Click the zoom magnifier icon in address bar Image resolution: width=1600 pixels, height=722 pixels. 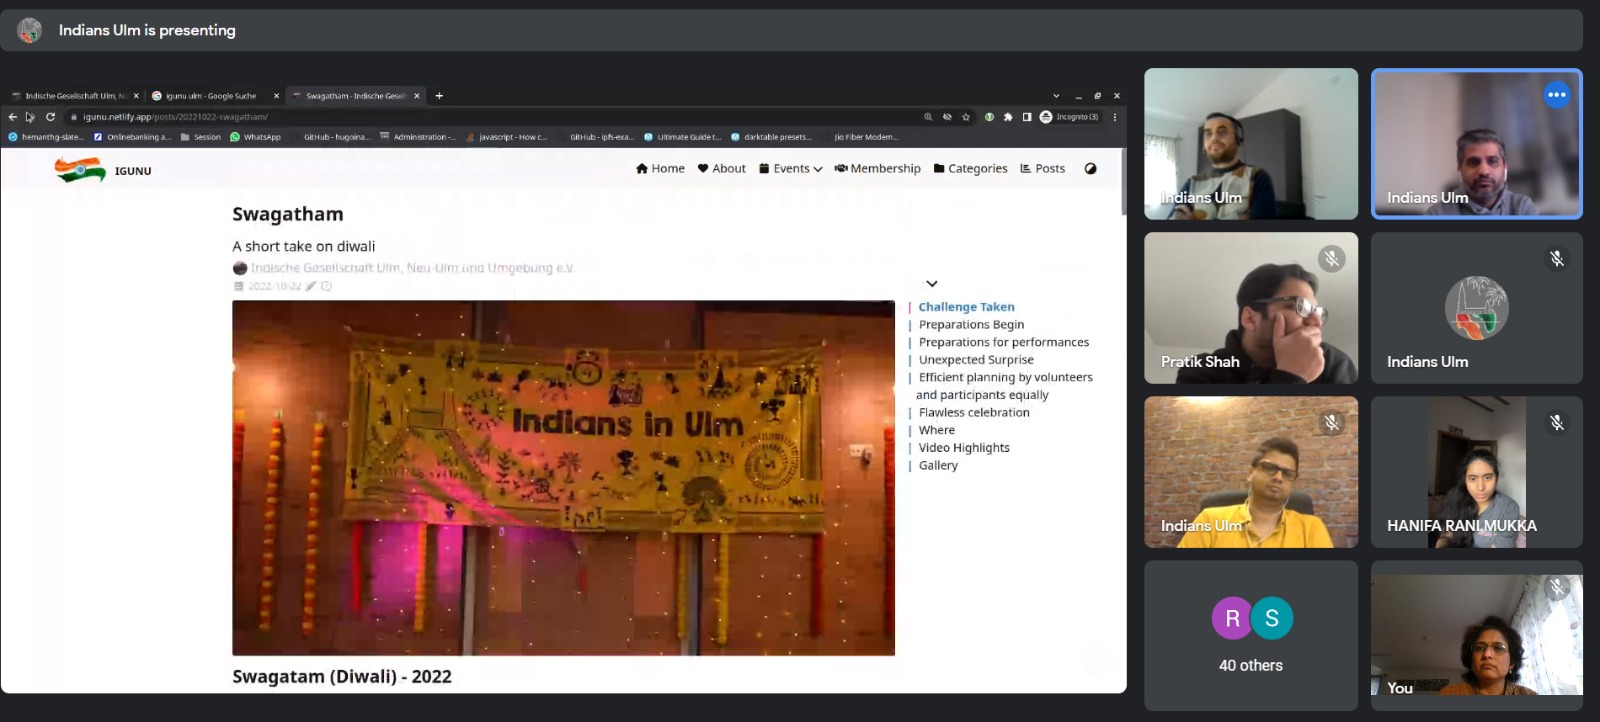pyautogui.click(x=928, y=117)
